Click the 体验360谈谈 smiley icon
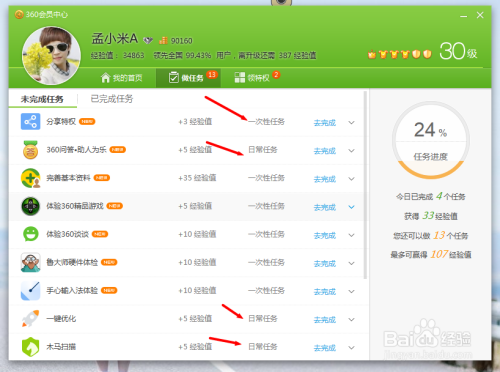The height and width of the screenshot is (372, 500). (x=30, y=234)
